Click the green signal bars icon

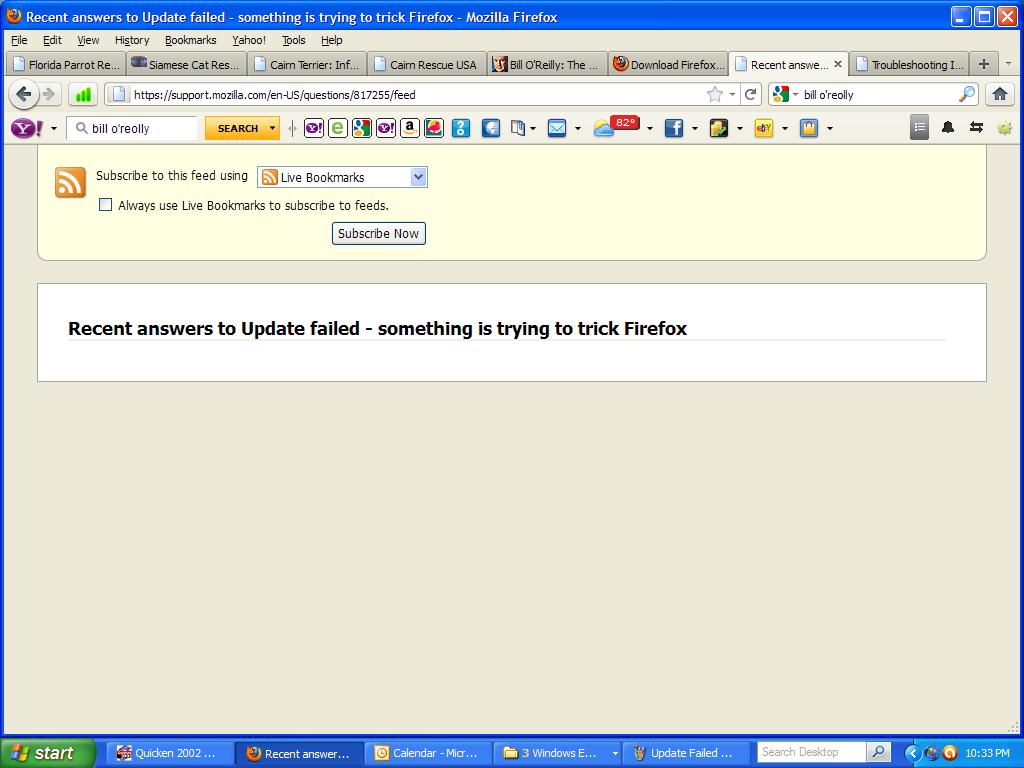point(83,95)
